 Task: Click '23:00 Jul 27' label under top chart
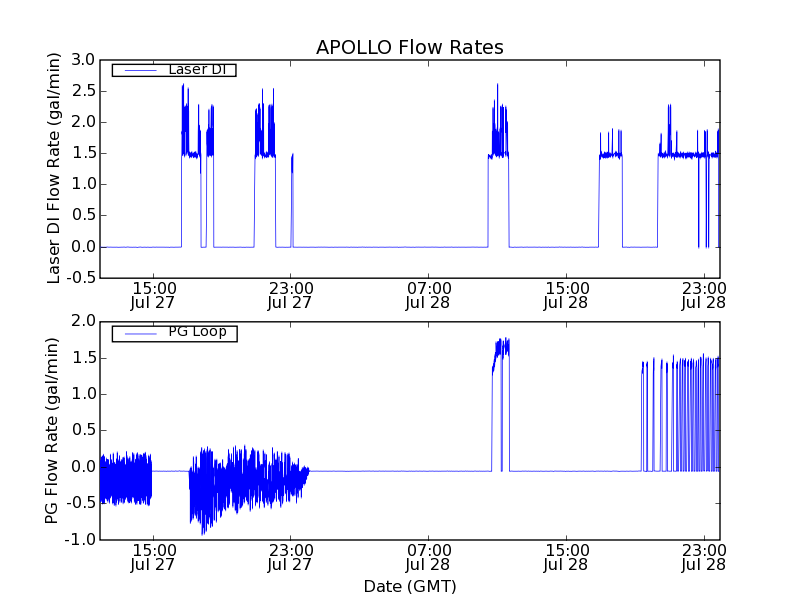click(290, 295)
